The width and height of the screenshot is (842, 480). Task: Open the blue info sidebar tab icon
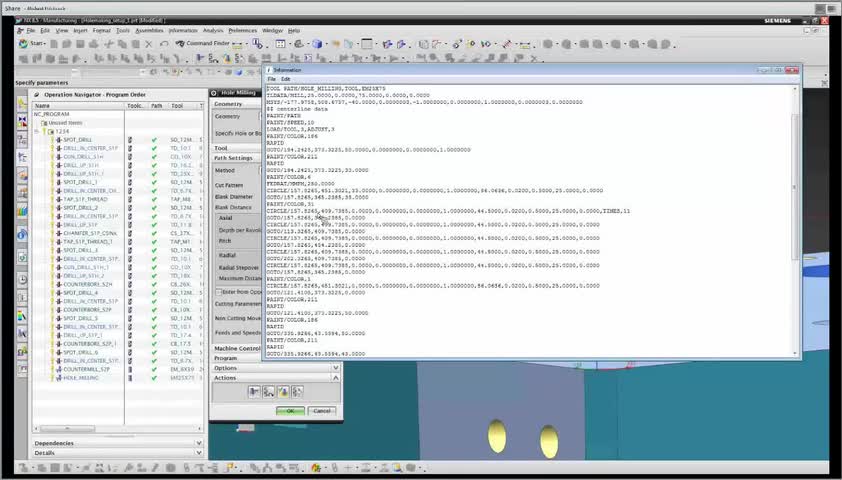pos(22,235)
